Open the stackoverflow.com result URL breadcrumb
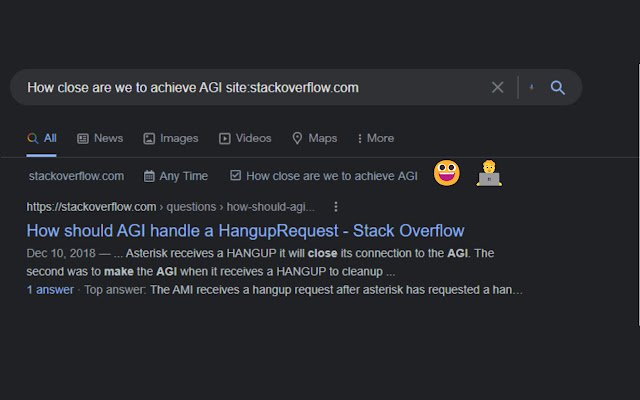The width and height of the screenshot is (640, 400). pos(171,207)
